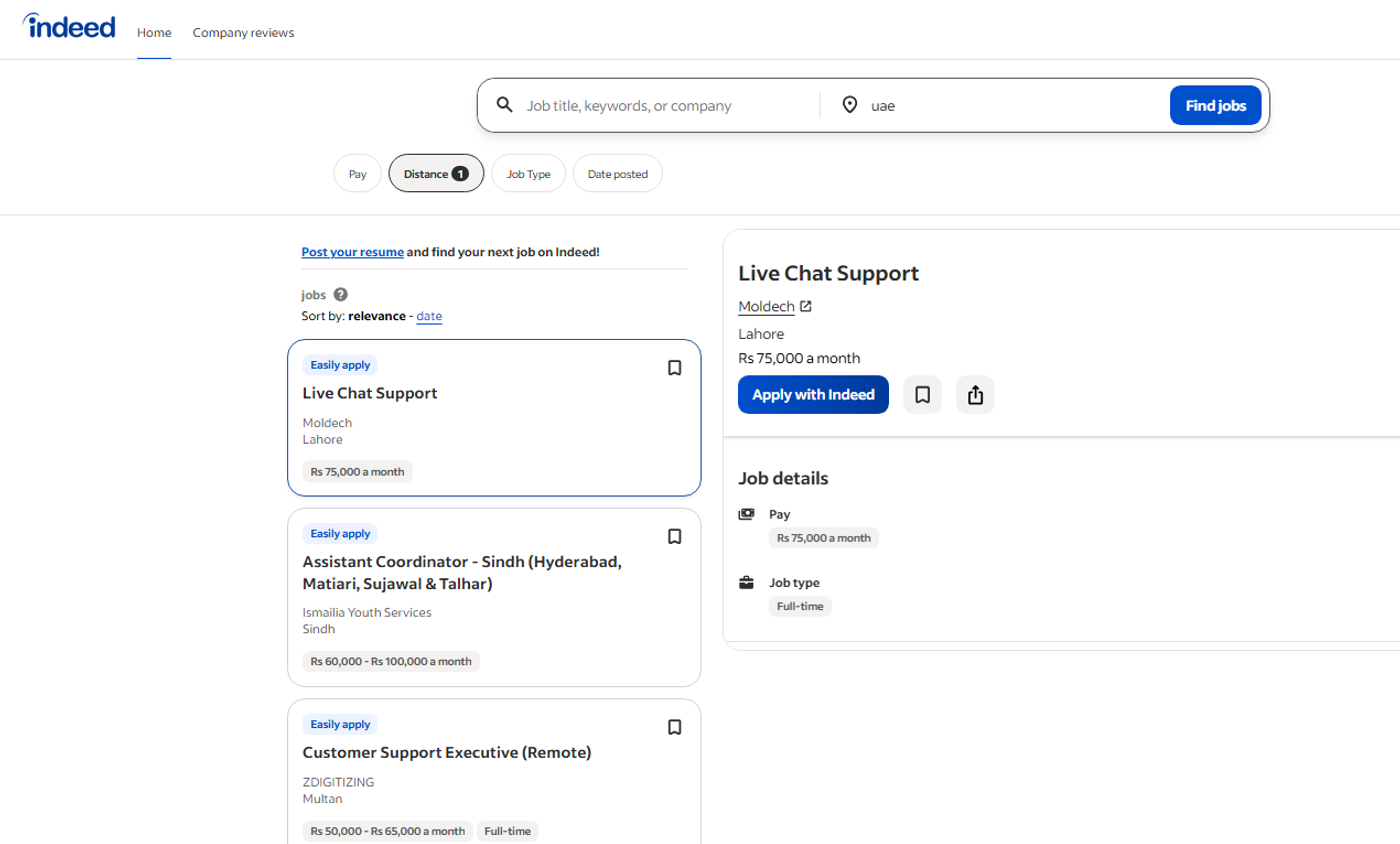Click the search magnifier icon
Image resolution: width=1400 pixels, height=844 pixels.
(x=505, y=105)
